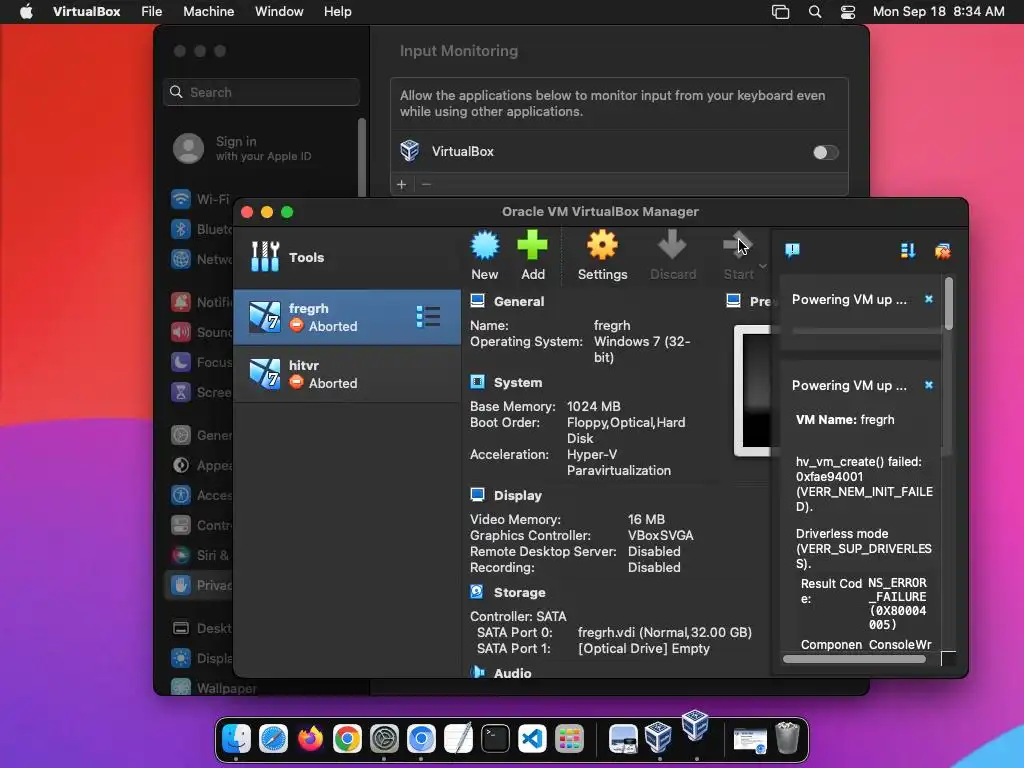Click the [Optical Drive] Empty entry

point(643,648)
